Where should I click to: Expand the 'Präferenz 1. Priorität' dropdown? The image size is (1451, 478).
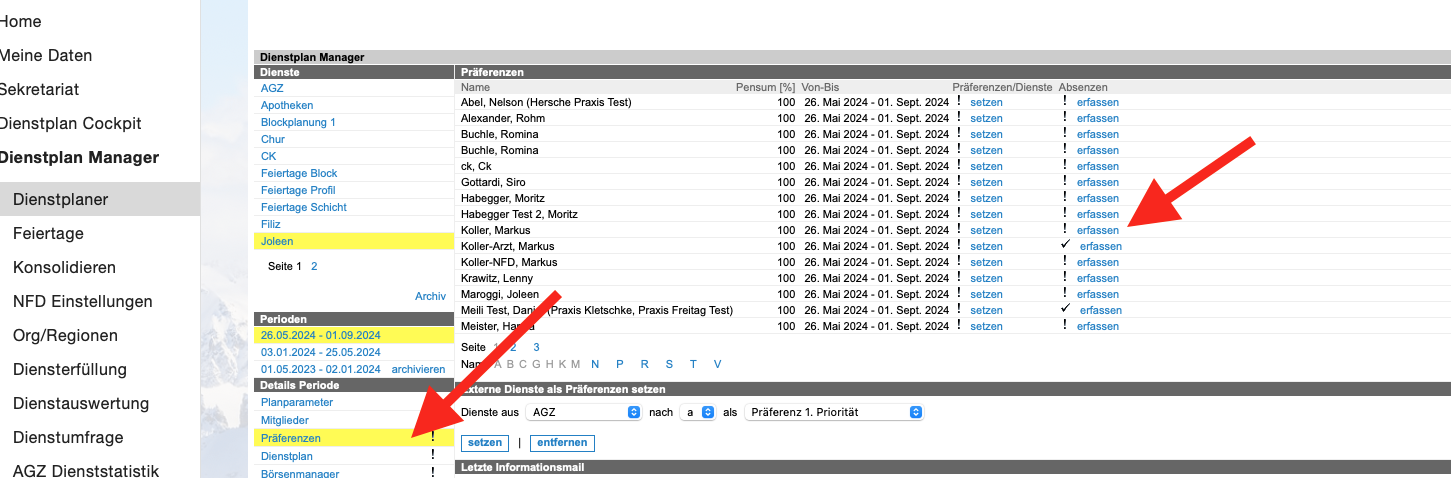(833, 412)
